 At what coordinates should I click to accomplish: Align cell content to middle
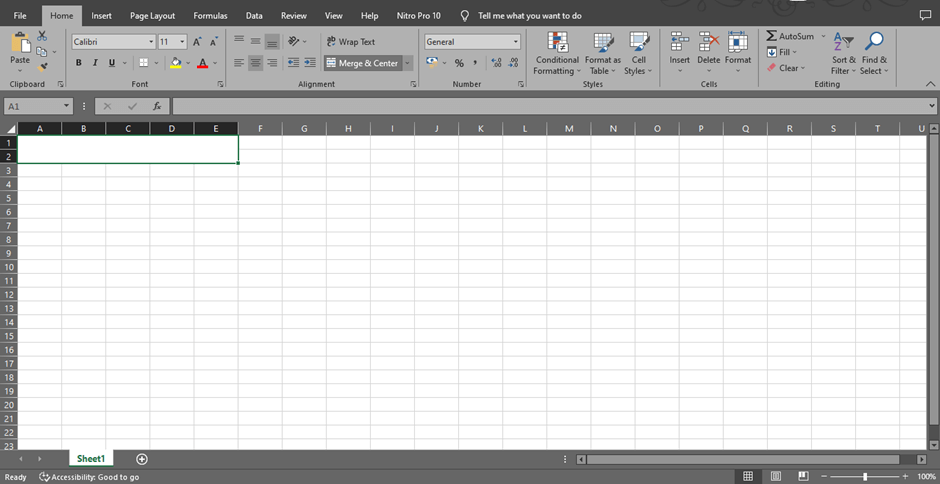[255, 41]
